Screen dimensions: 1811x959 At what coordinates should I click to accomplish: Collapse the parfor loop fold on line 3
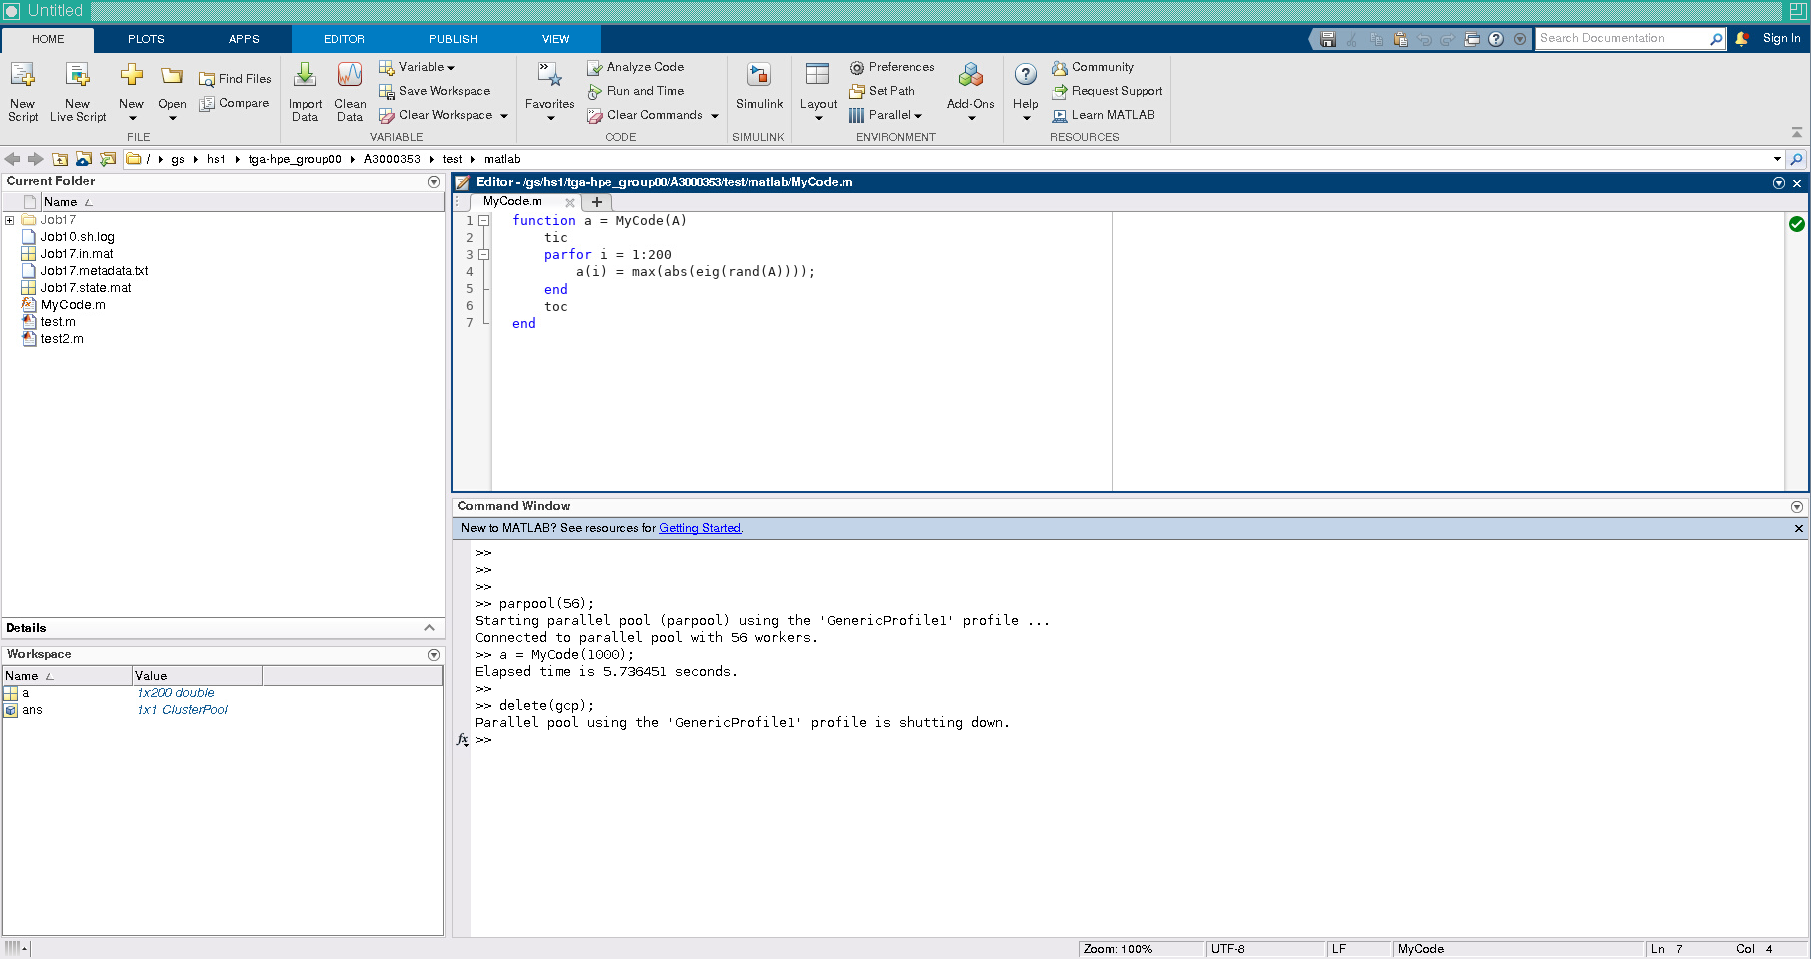pyautogui.click(x=484, y=255)
